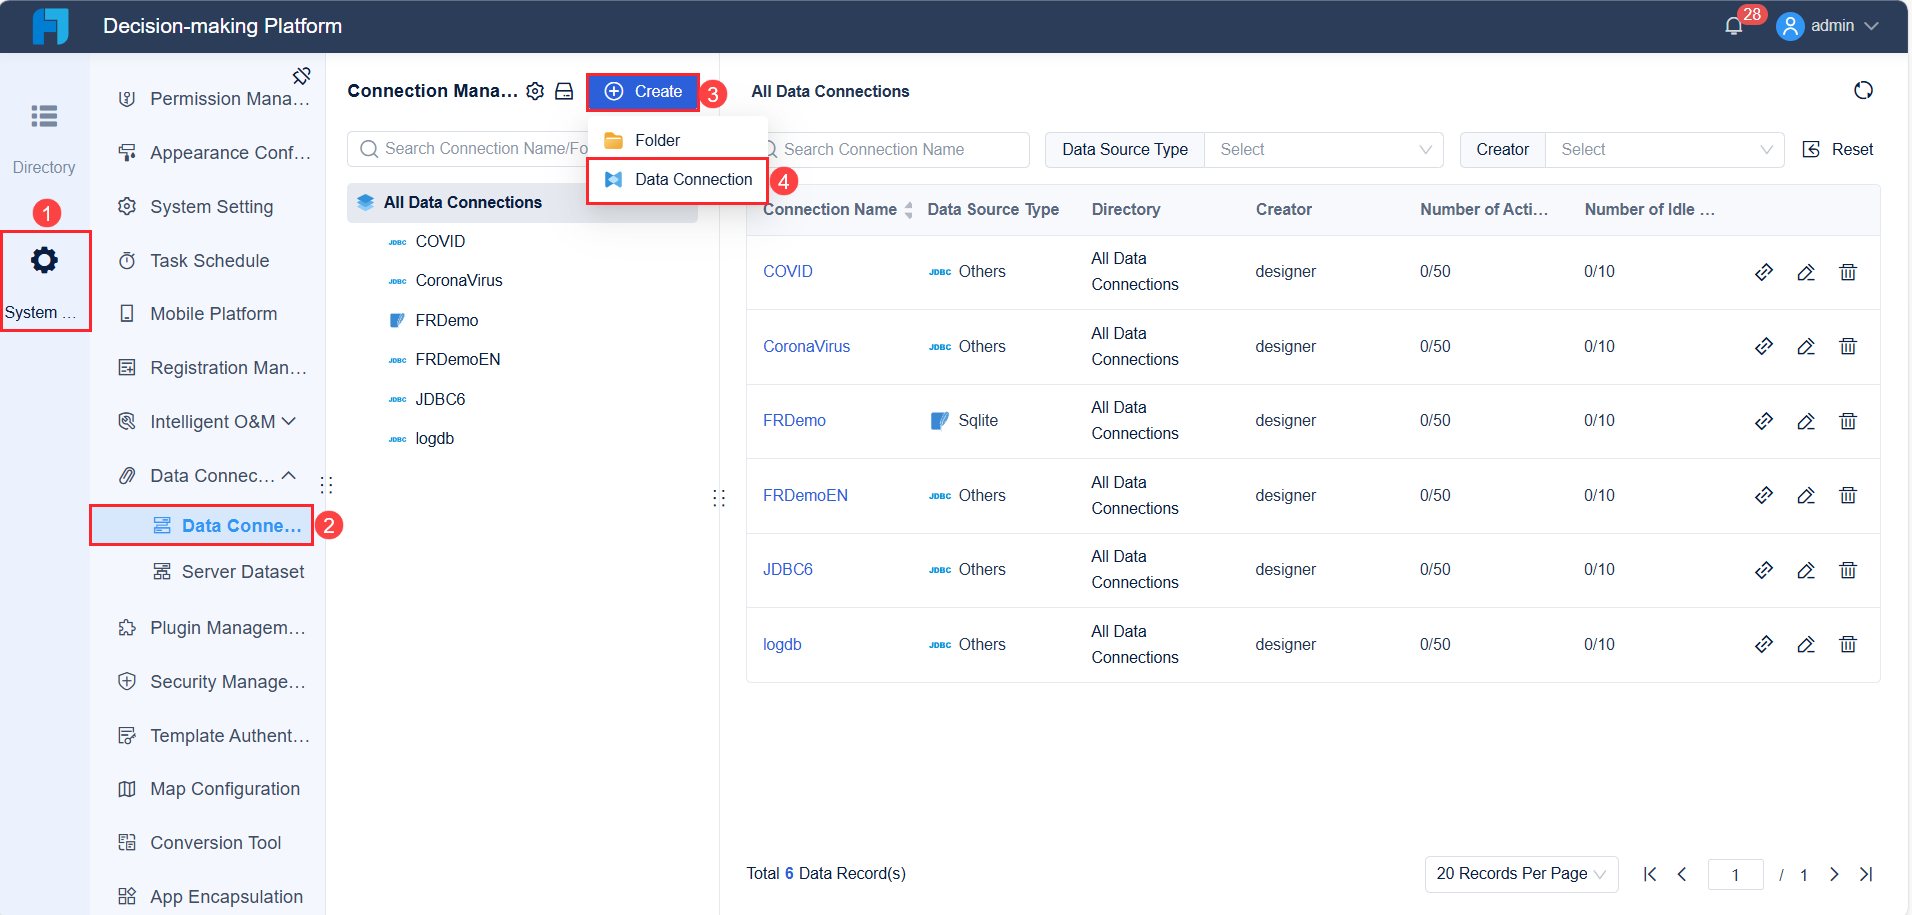
Task: Change the 20 Records Per Page dropdown
Action: click(x=1521, y=874)
